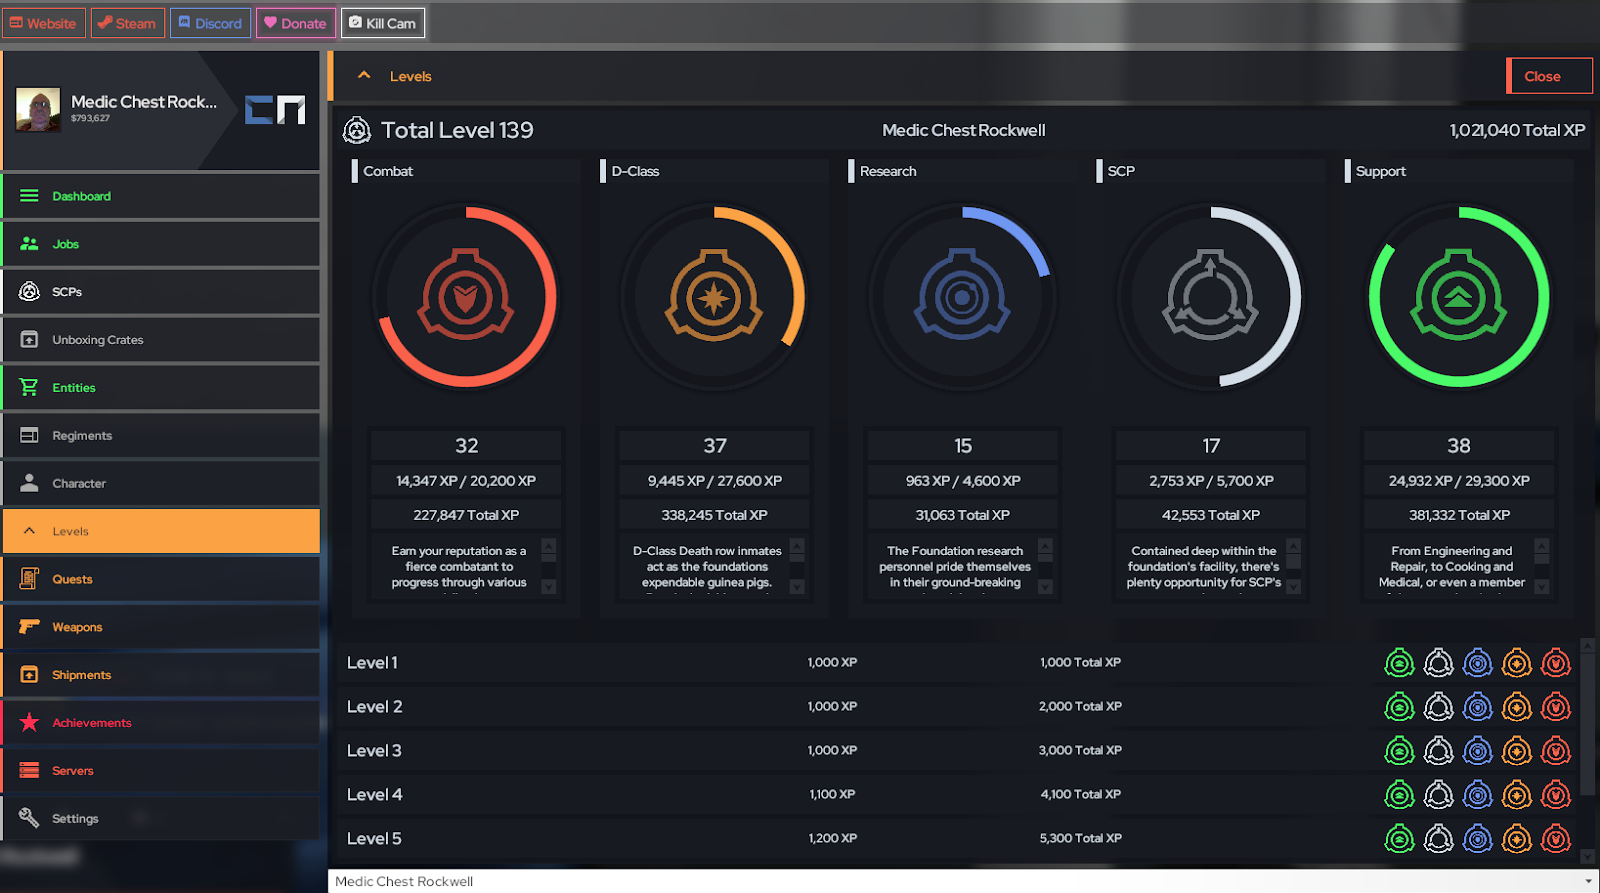Image resolution: width=1600 pixels, height=893 pixels.
Task: Go to Unboxing Crates section
Action: [161, 340]
